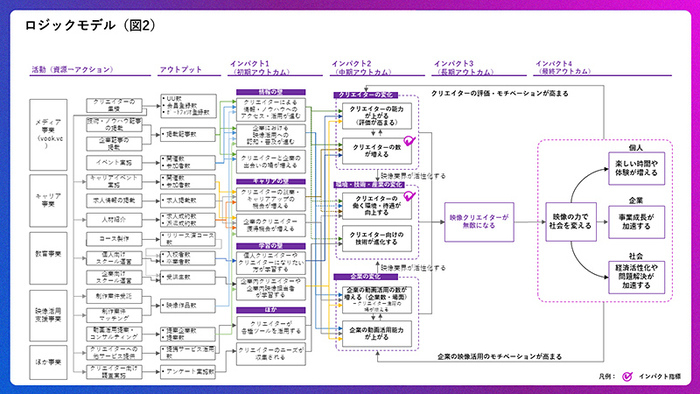Select the メディア事業 (vook.vc) box
The image size is (700, 394).
point(48,135)
